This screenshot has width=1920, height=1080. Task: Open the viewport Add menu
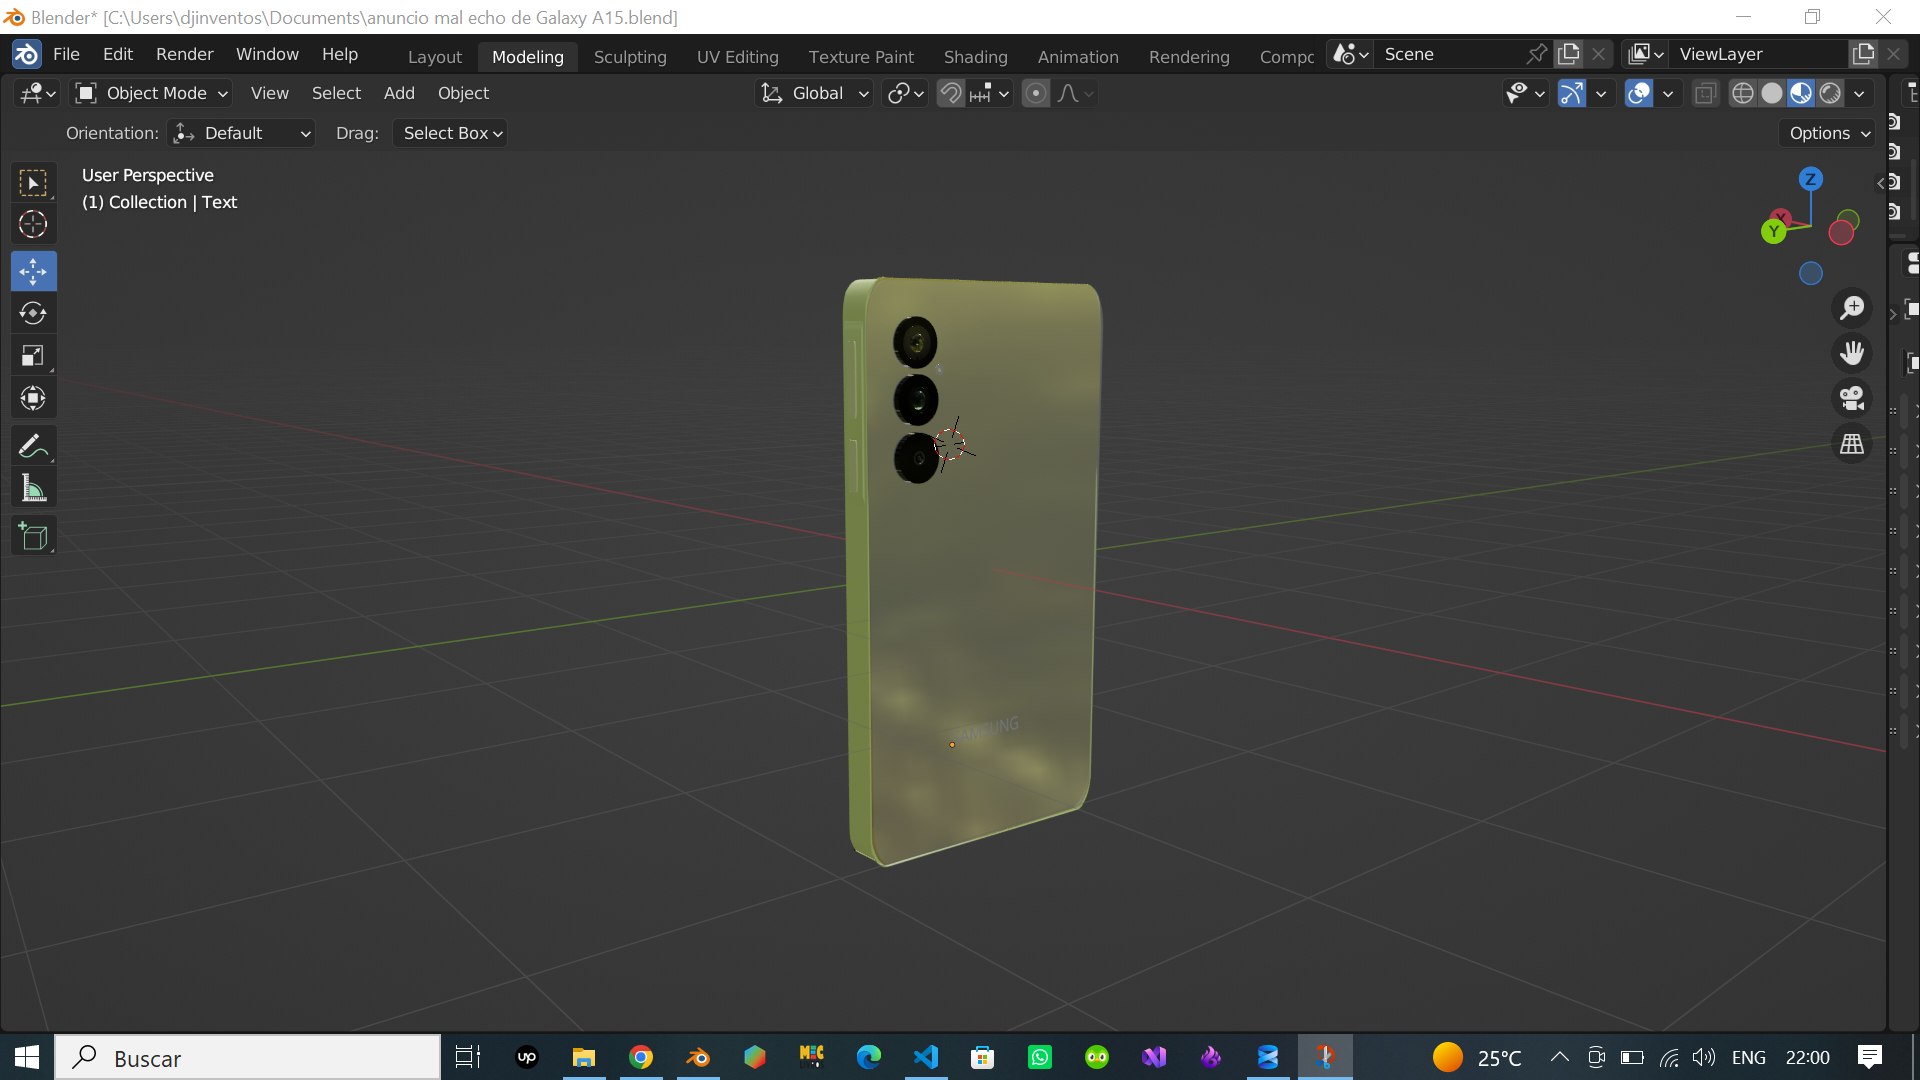click(x=399, y=93)
